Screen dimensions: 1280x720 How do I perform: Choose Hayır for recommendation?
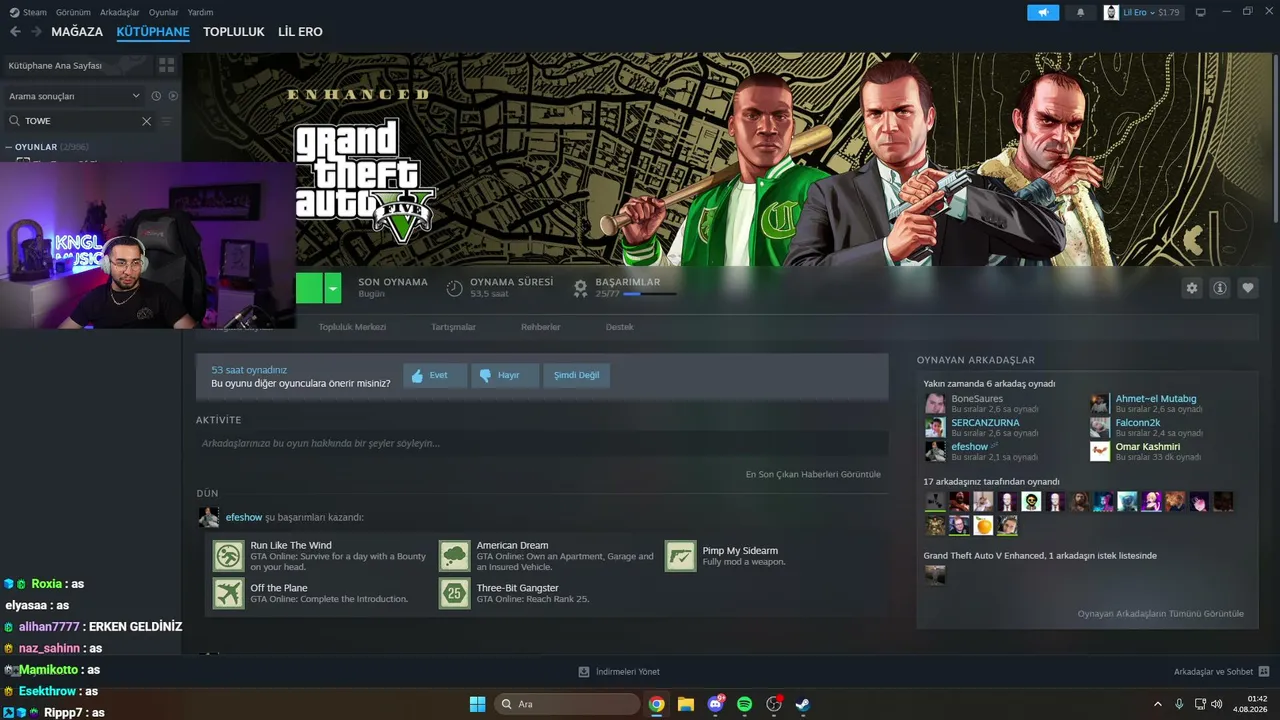[505, 375]
